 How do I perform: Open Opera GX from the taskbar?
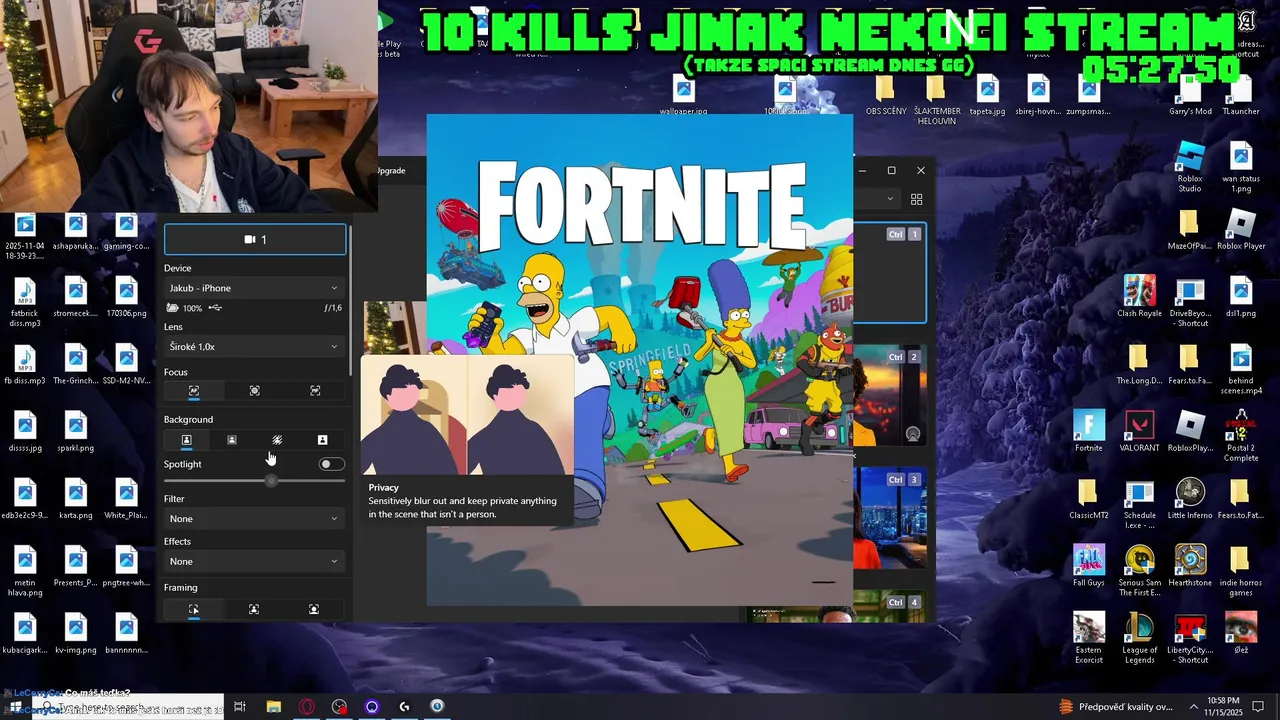click(306, 707)
